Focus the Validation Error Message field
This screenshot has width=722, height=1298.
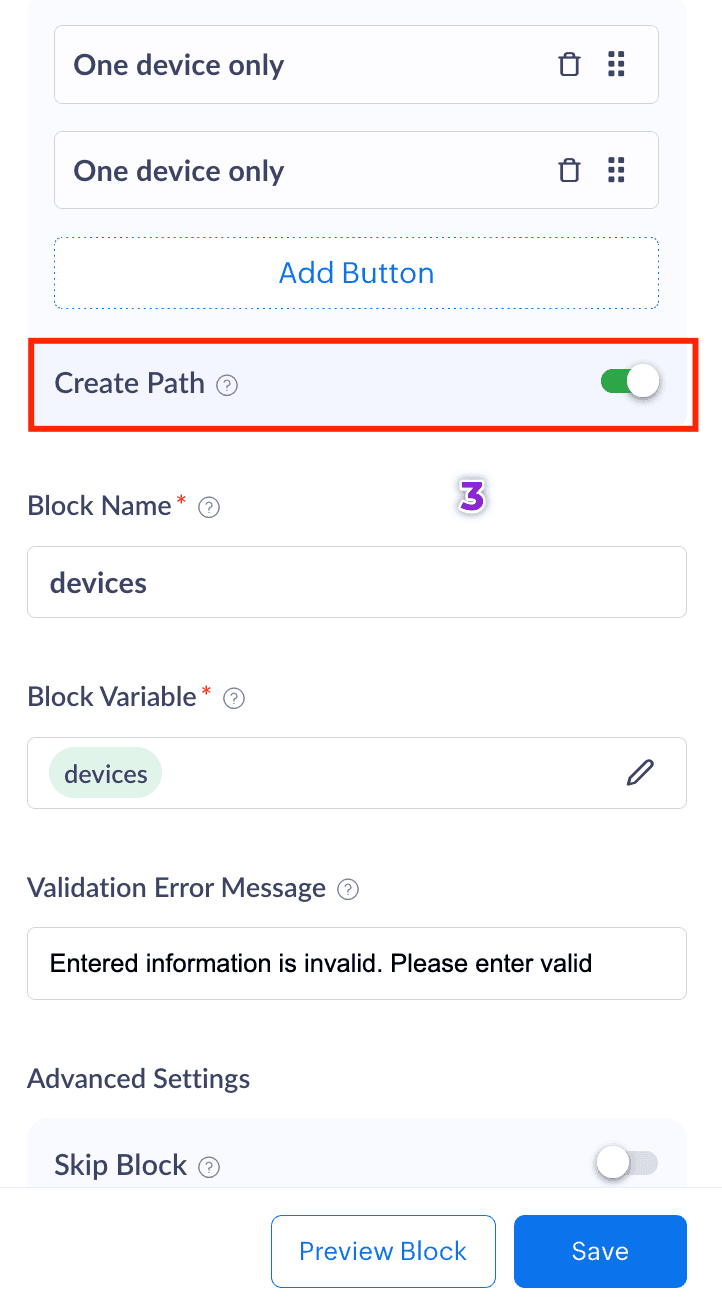coord(356,963)
